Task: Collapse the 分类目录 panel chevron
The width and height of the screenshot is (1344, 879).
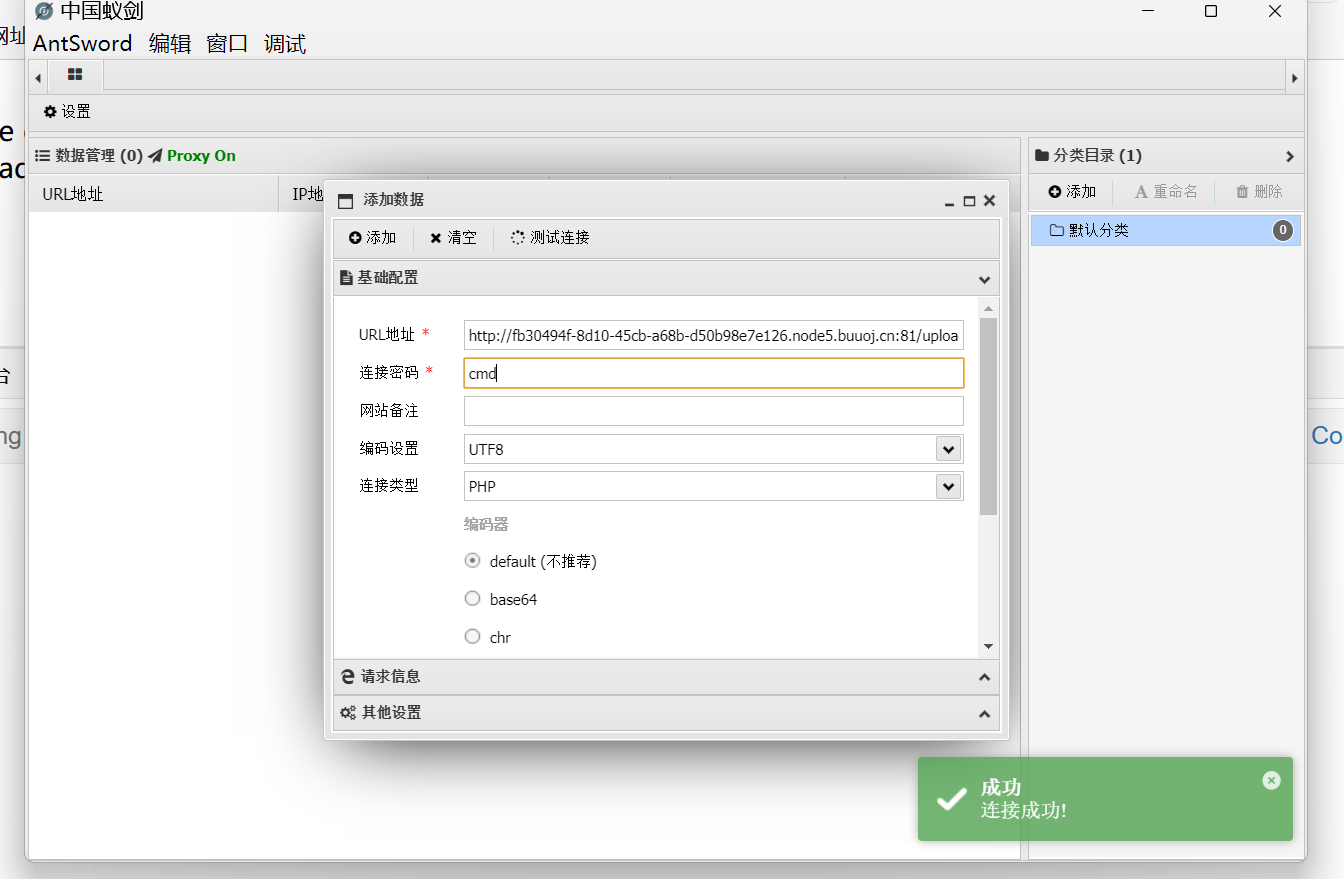Action: 1289,156
